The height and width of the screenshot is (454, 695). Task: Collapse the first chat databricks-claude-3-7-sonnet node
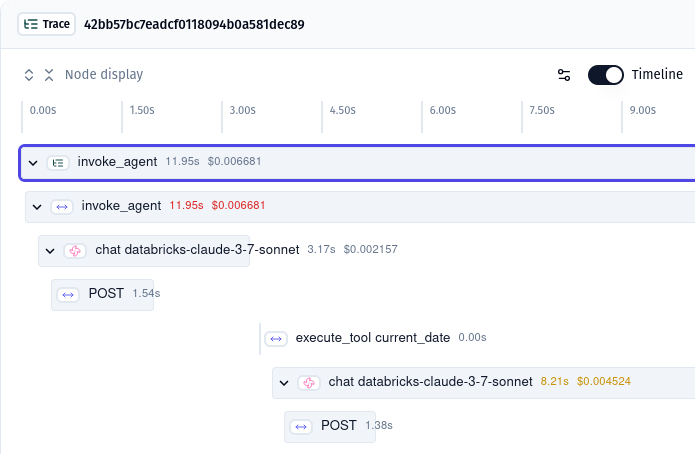pos(50,250)
